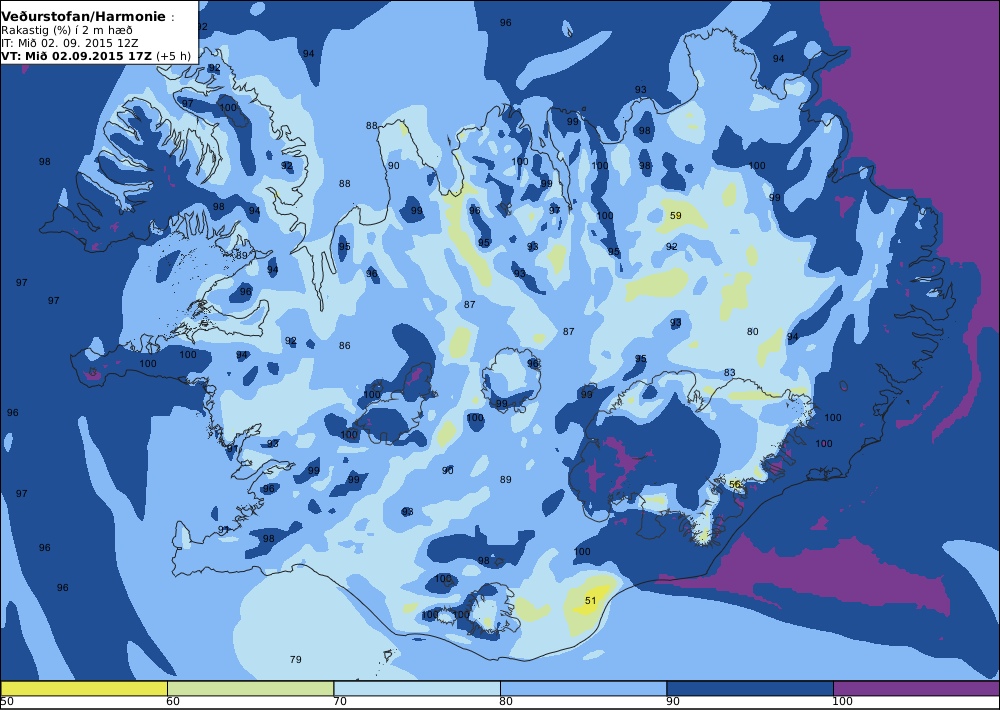Select the 'IT: Mið 02. 09. 2015 12Z' line

pos(70,43)
